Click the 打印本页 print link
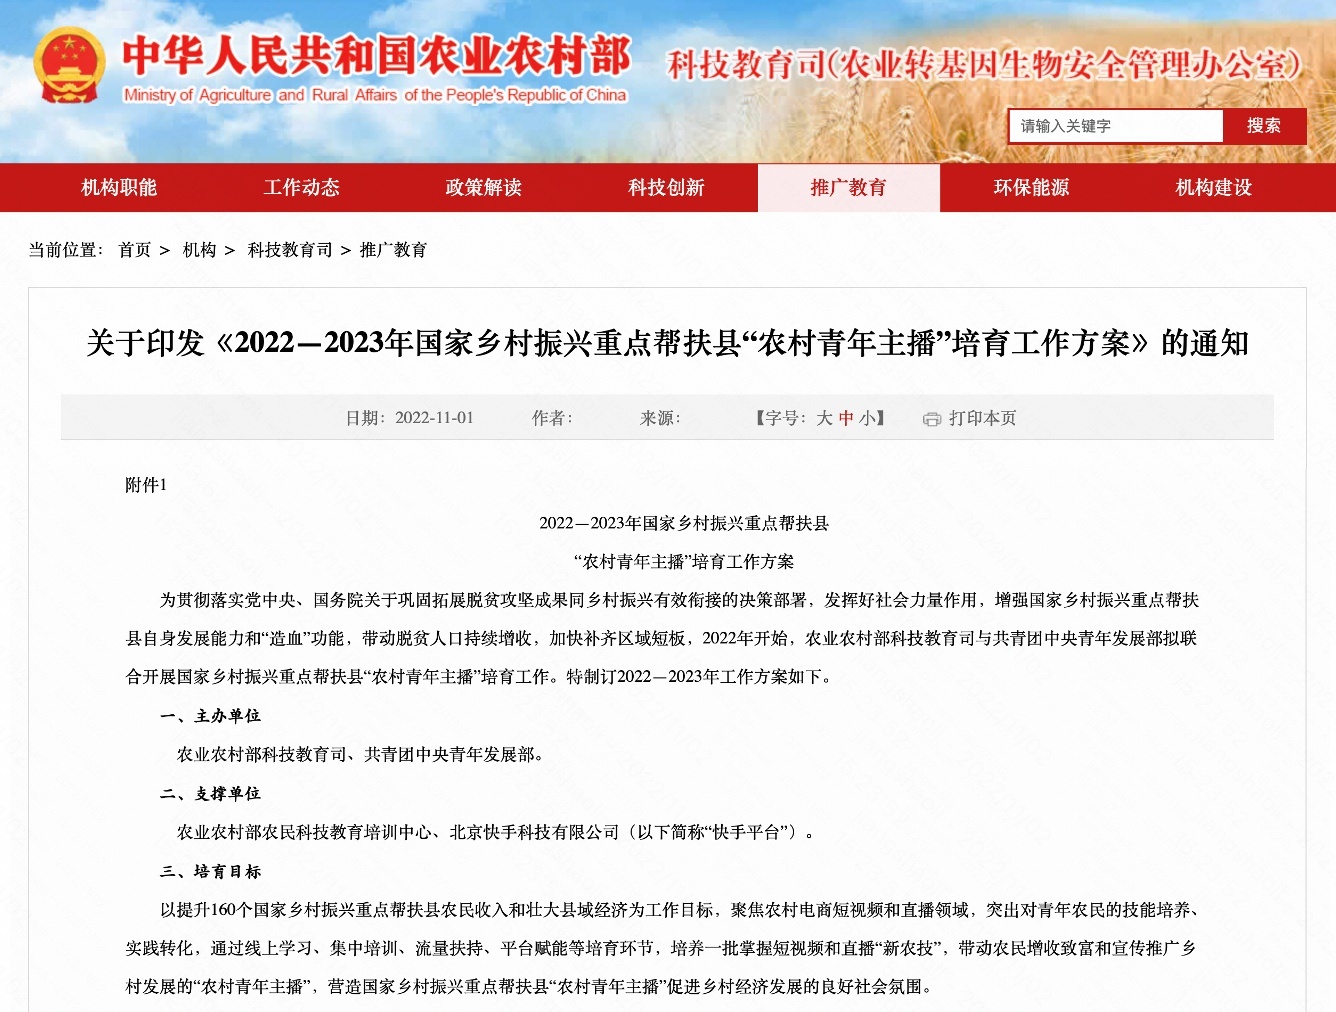 coord(982,418)
